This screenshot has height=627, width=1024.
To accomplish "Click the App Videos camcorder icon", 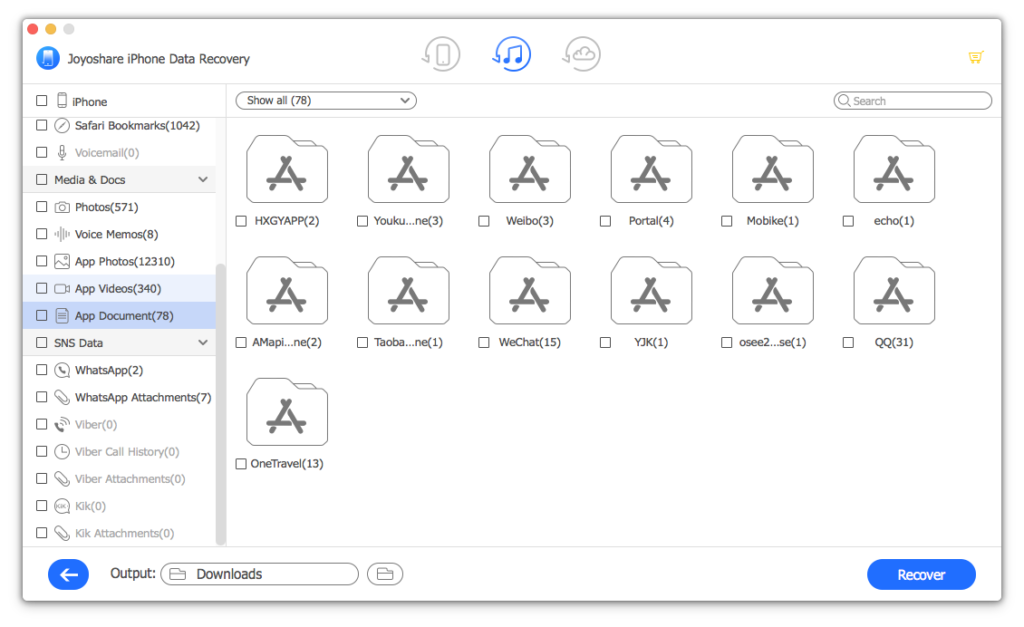I will (62, 289).
